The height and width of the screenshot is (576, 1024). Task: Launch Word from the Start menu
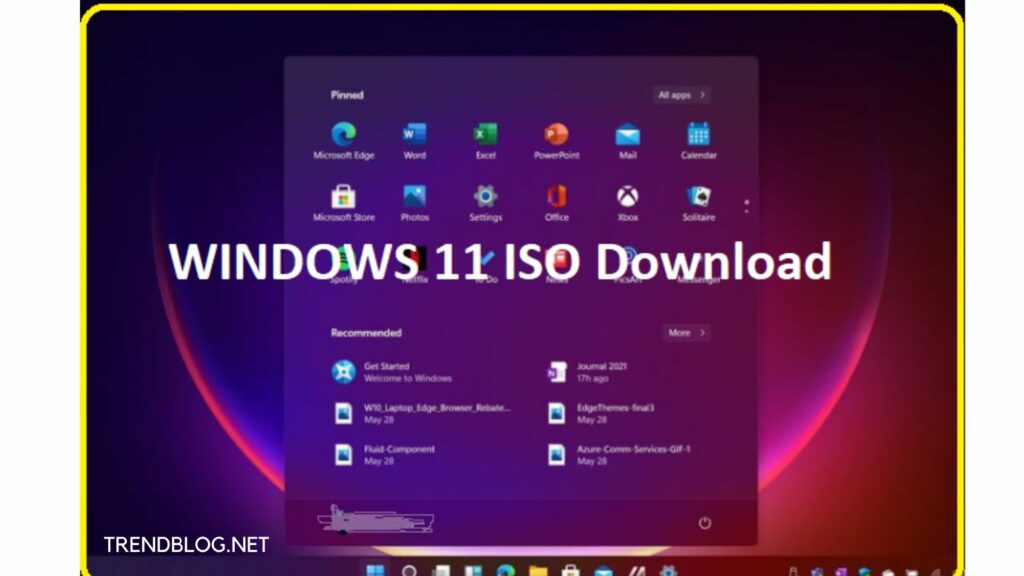[x=414, y=135]
